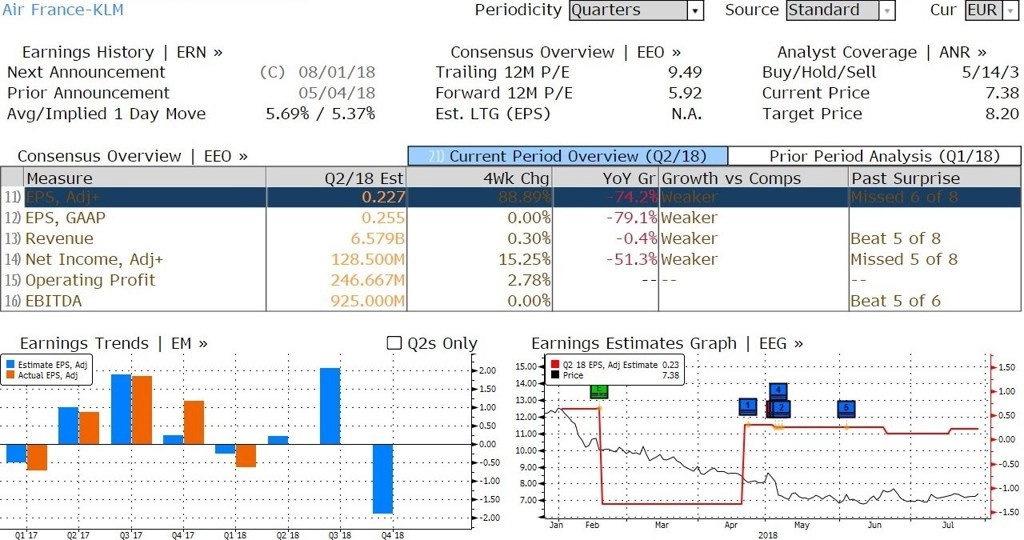1024x540 pixels.
Task: Click Prior Announcement date 05/04/18
Action: point(337,93)
